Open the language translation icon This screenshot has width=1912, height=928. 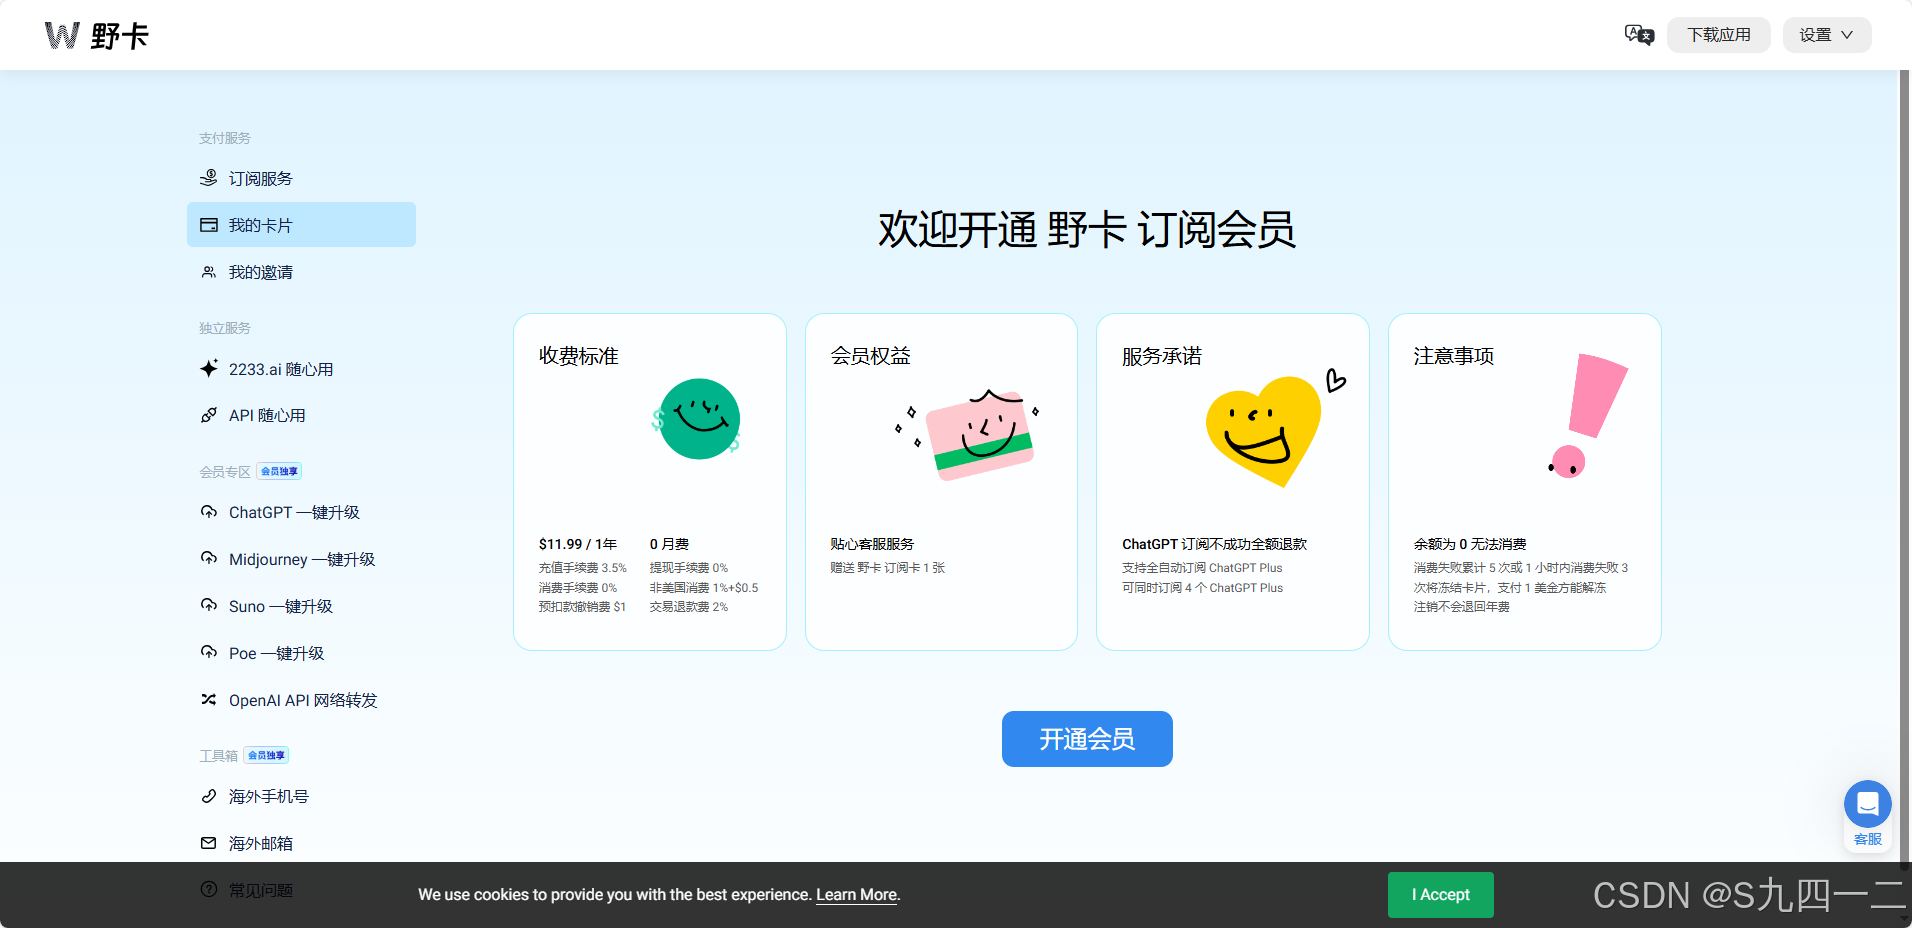pyautogui.click(x=1639, y=35)
